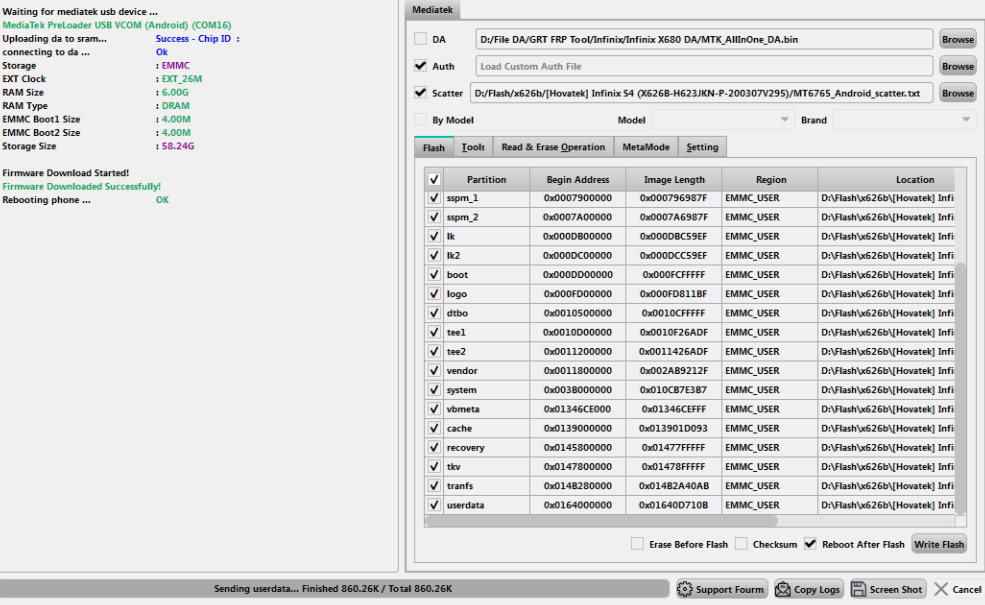The image size is (985, 605).
Task: Uncheck the vbmeta partition checkbox
Action: [x=433, y=409]
